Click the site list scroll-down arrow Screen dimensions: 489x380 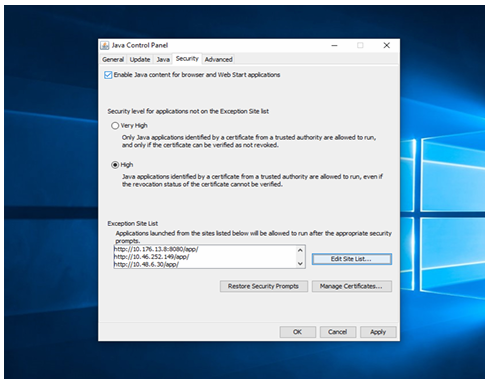[x=300, y=264]
